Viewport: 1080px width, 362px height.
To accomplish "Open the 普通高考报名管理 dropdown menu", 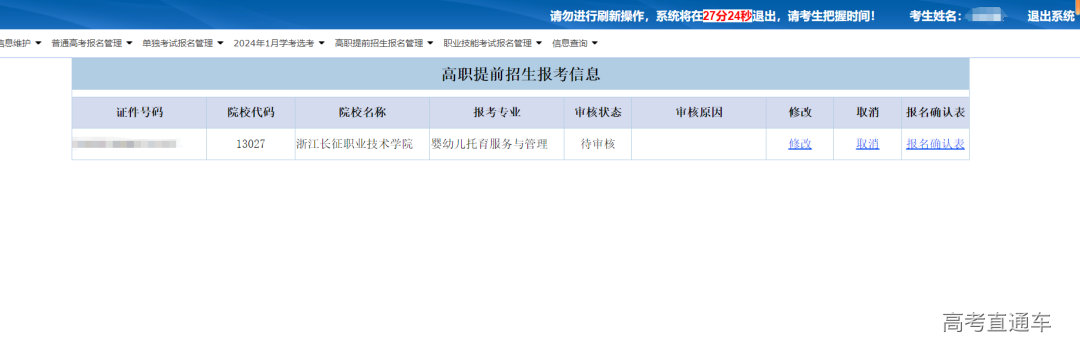I will 91,43.
